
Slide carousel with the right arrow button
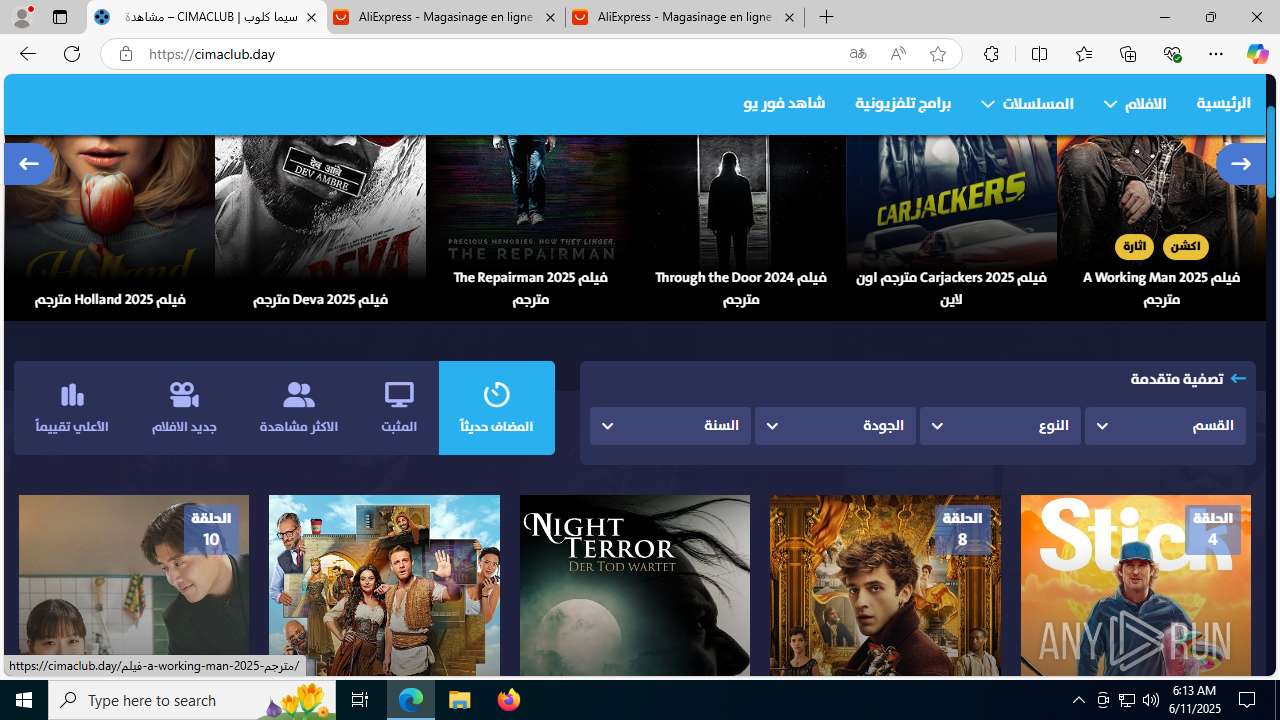[x=1241, y=164]
